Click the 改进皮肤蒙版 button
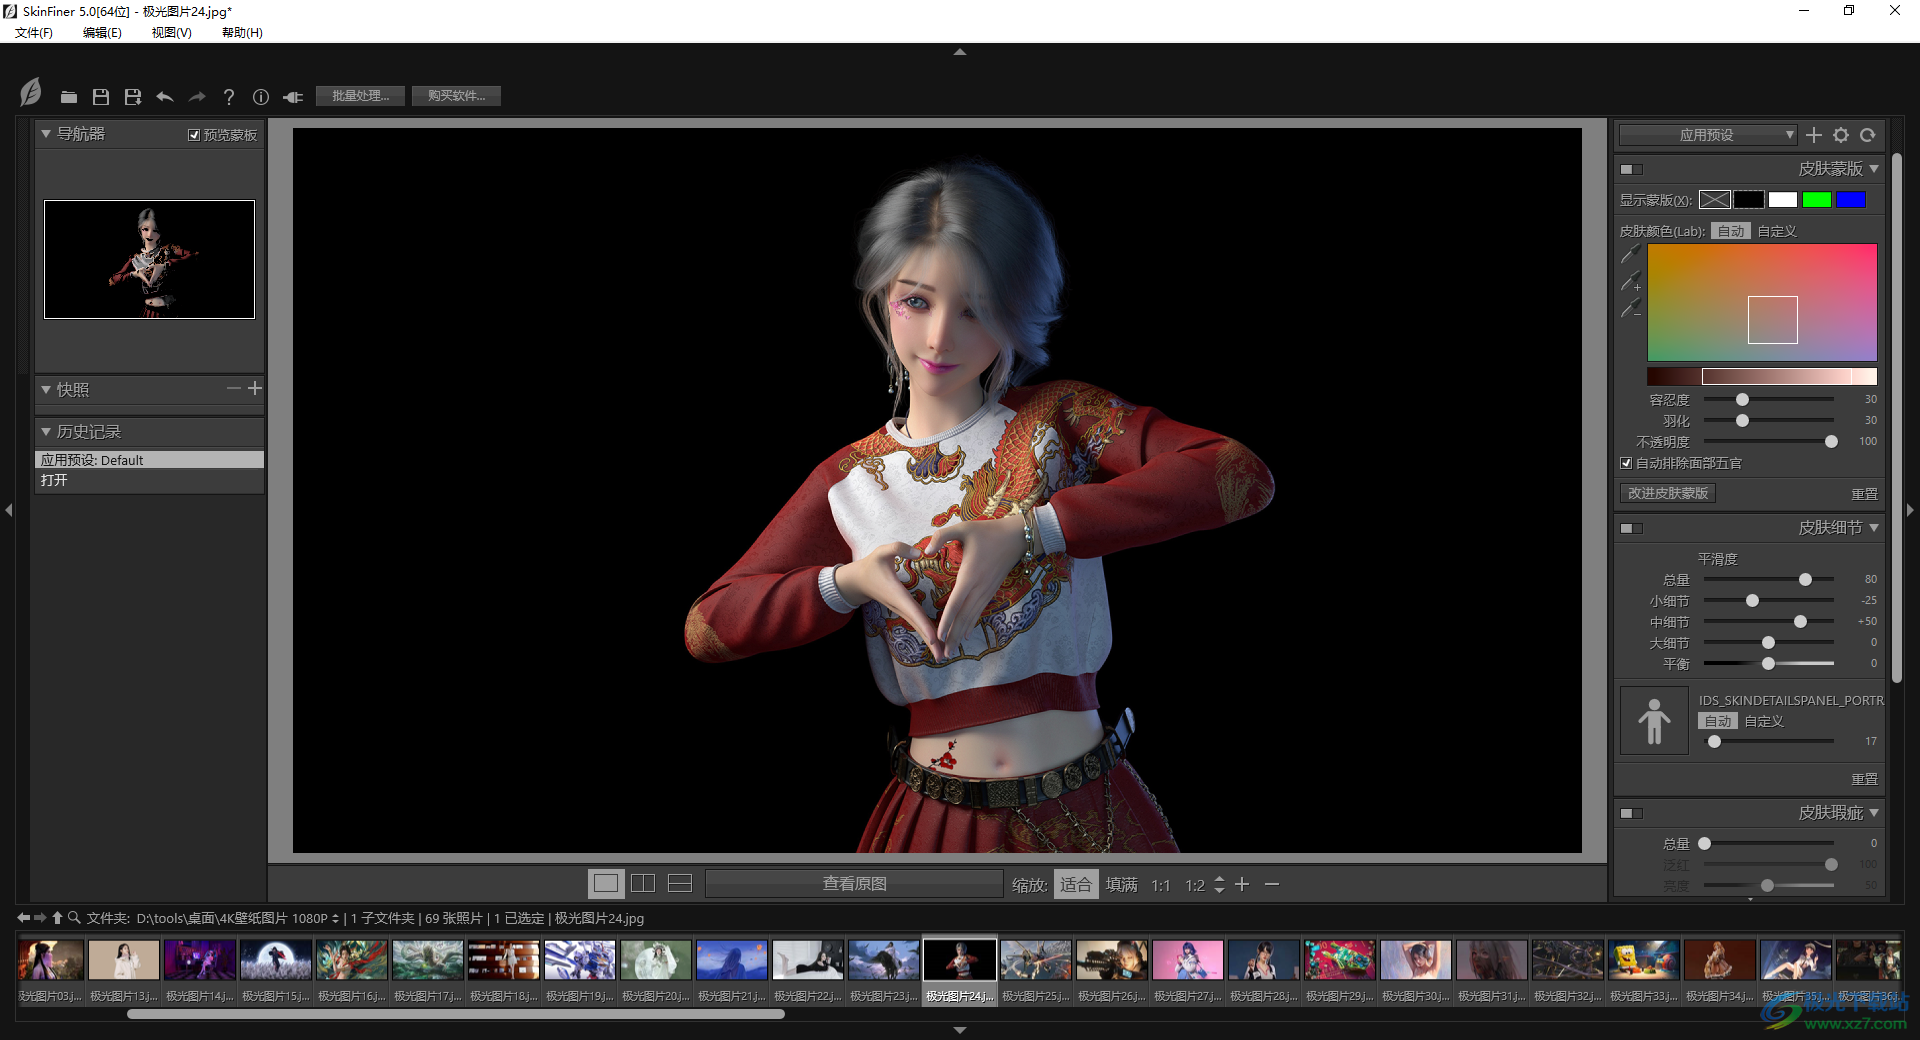This screenshot has height=1040, width=1920. (x=1668, y=494)
